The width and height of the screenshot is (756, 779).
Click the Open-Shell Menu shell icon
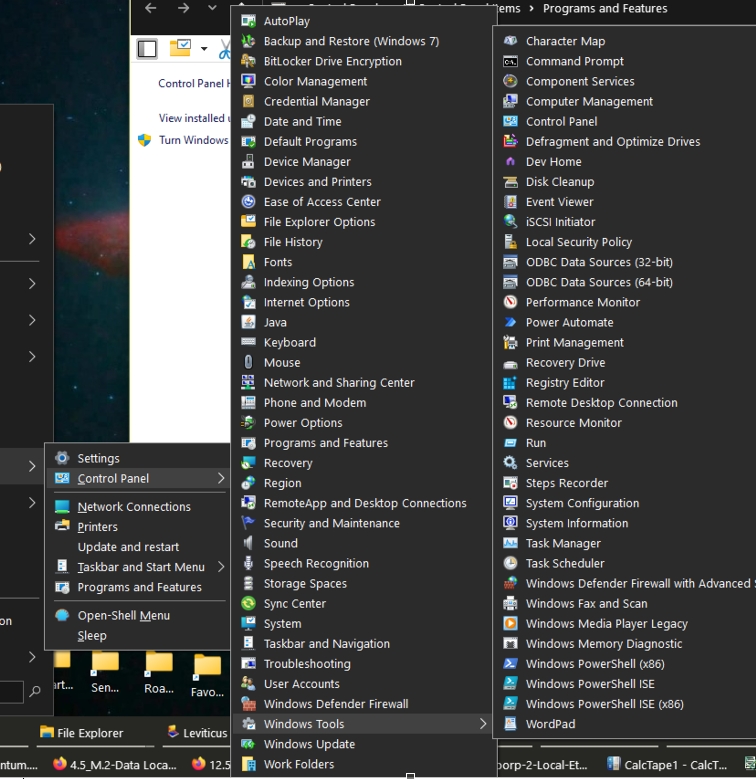[x=62, y=615]
